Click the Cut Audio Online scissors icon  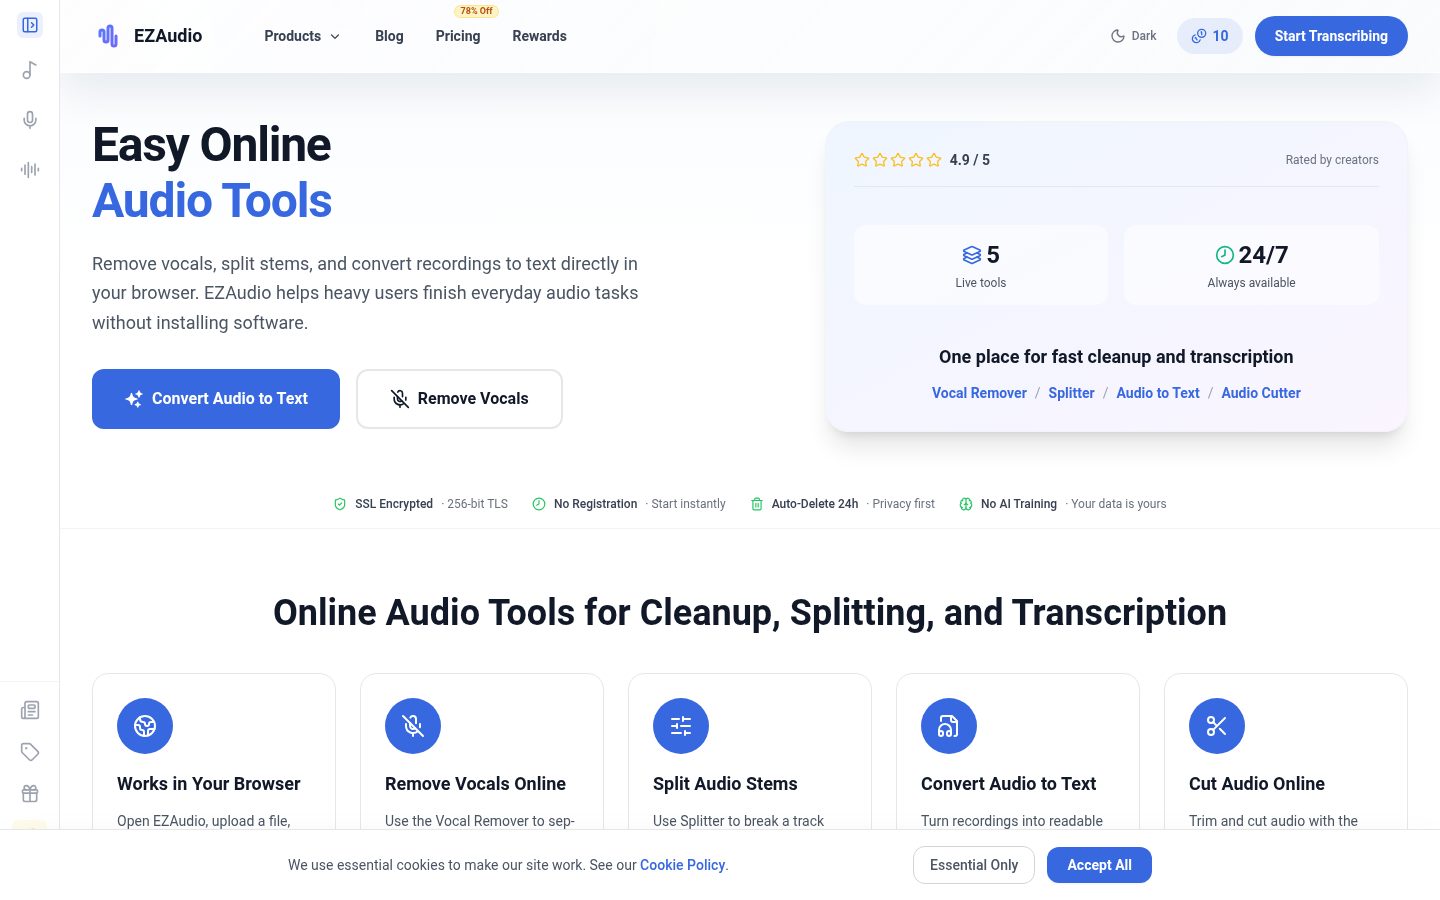tap(1217, 726)
